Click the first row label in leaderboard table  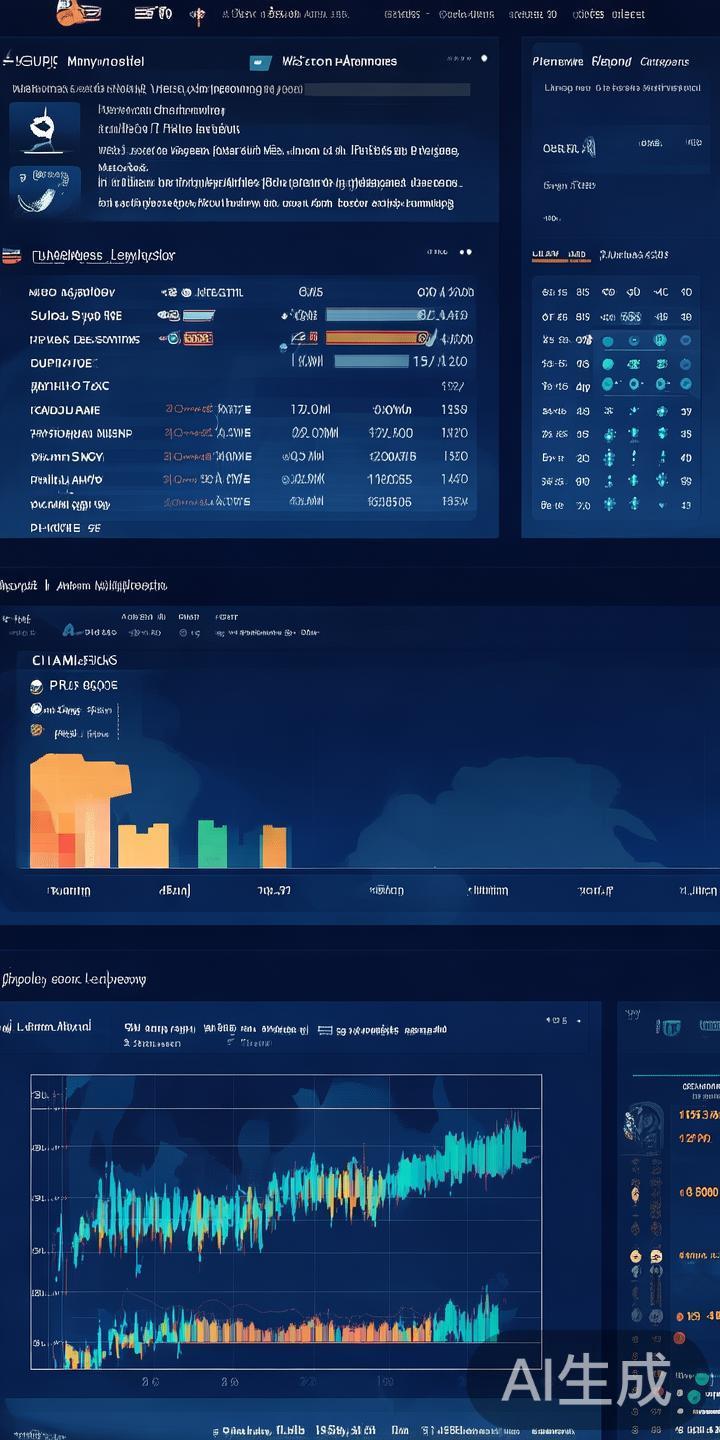pyautogui.click(x=72, y=293)
